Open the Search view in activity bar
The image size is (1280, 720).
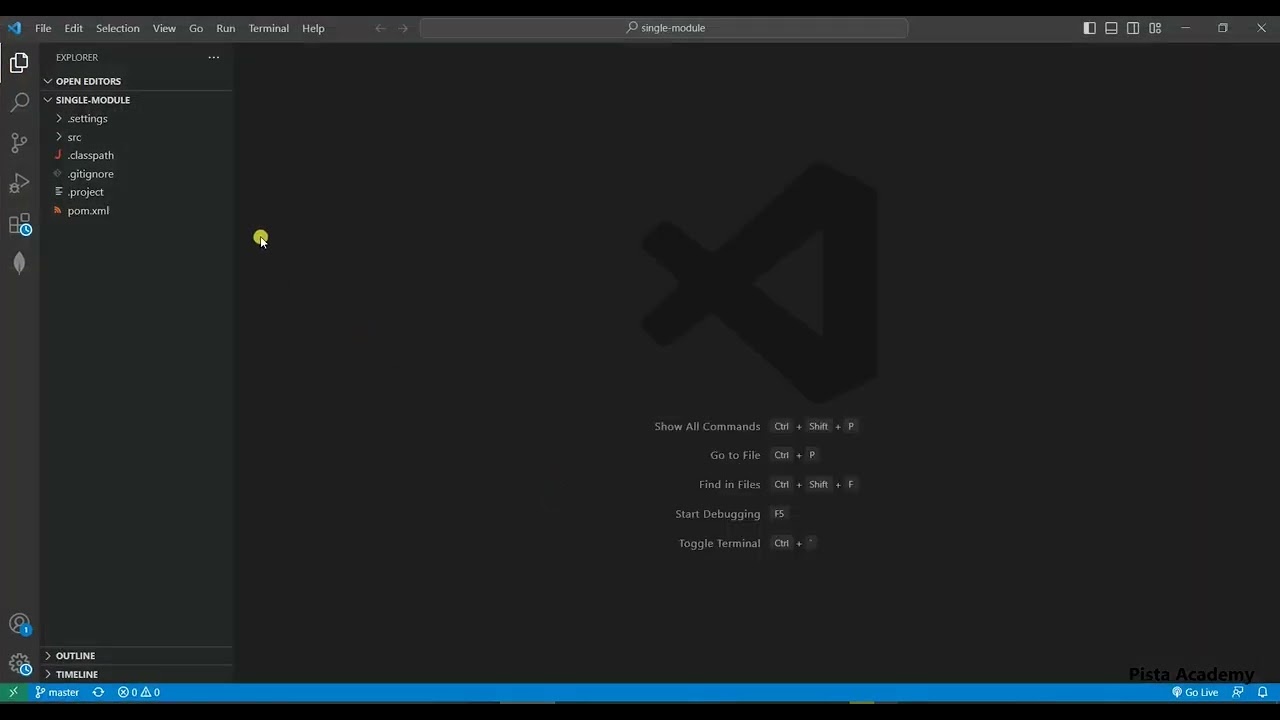coord(19,103)
